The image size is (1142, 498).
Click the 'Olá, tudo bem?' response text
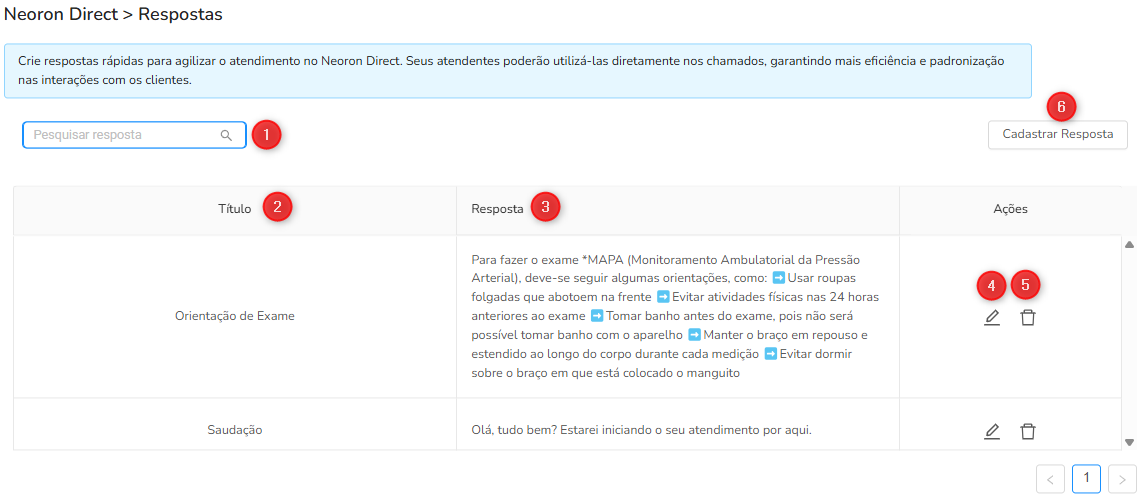pyautogui.click(x=641, y=430)
